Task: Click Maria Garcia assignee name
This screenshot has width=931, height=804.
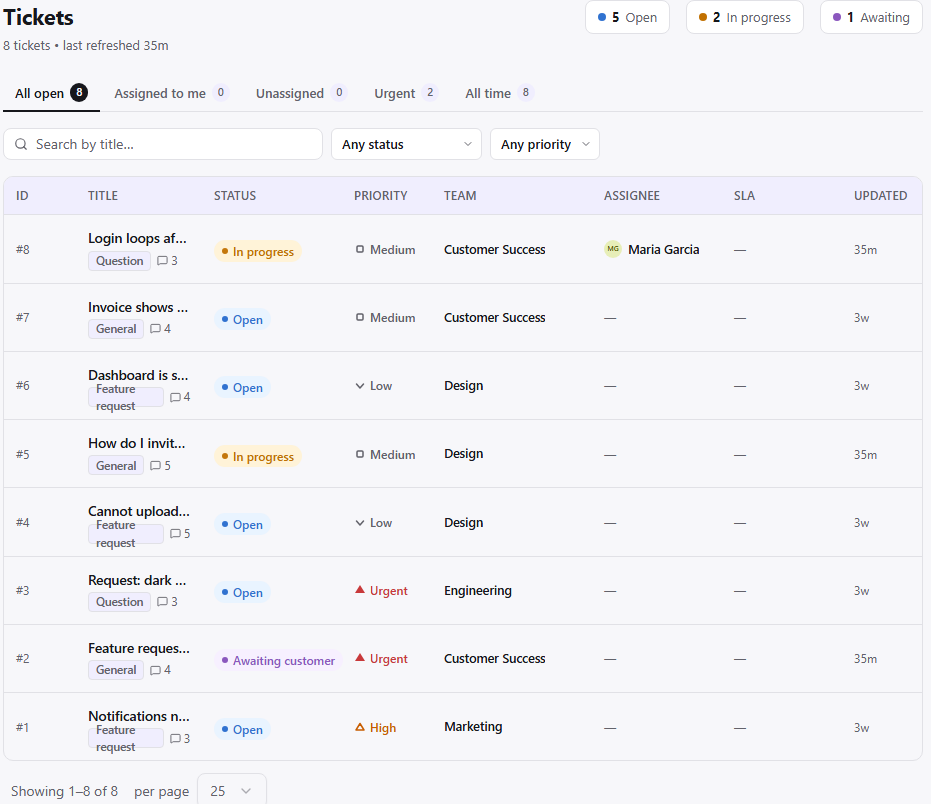Action: 664,249
